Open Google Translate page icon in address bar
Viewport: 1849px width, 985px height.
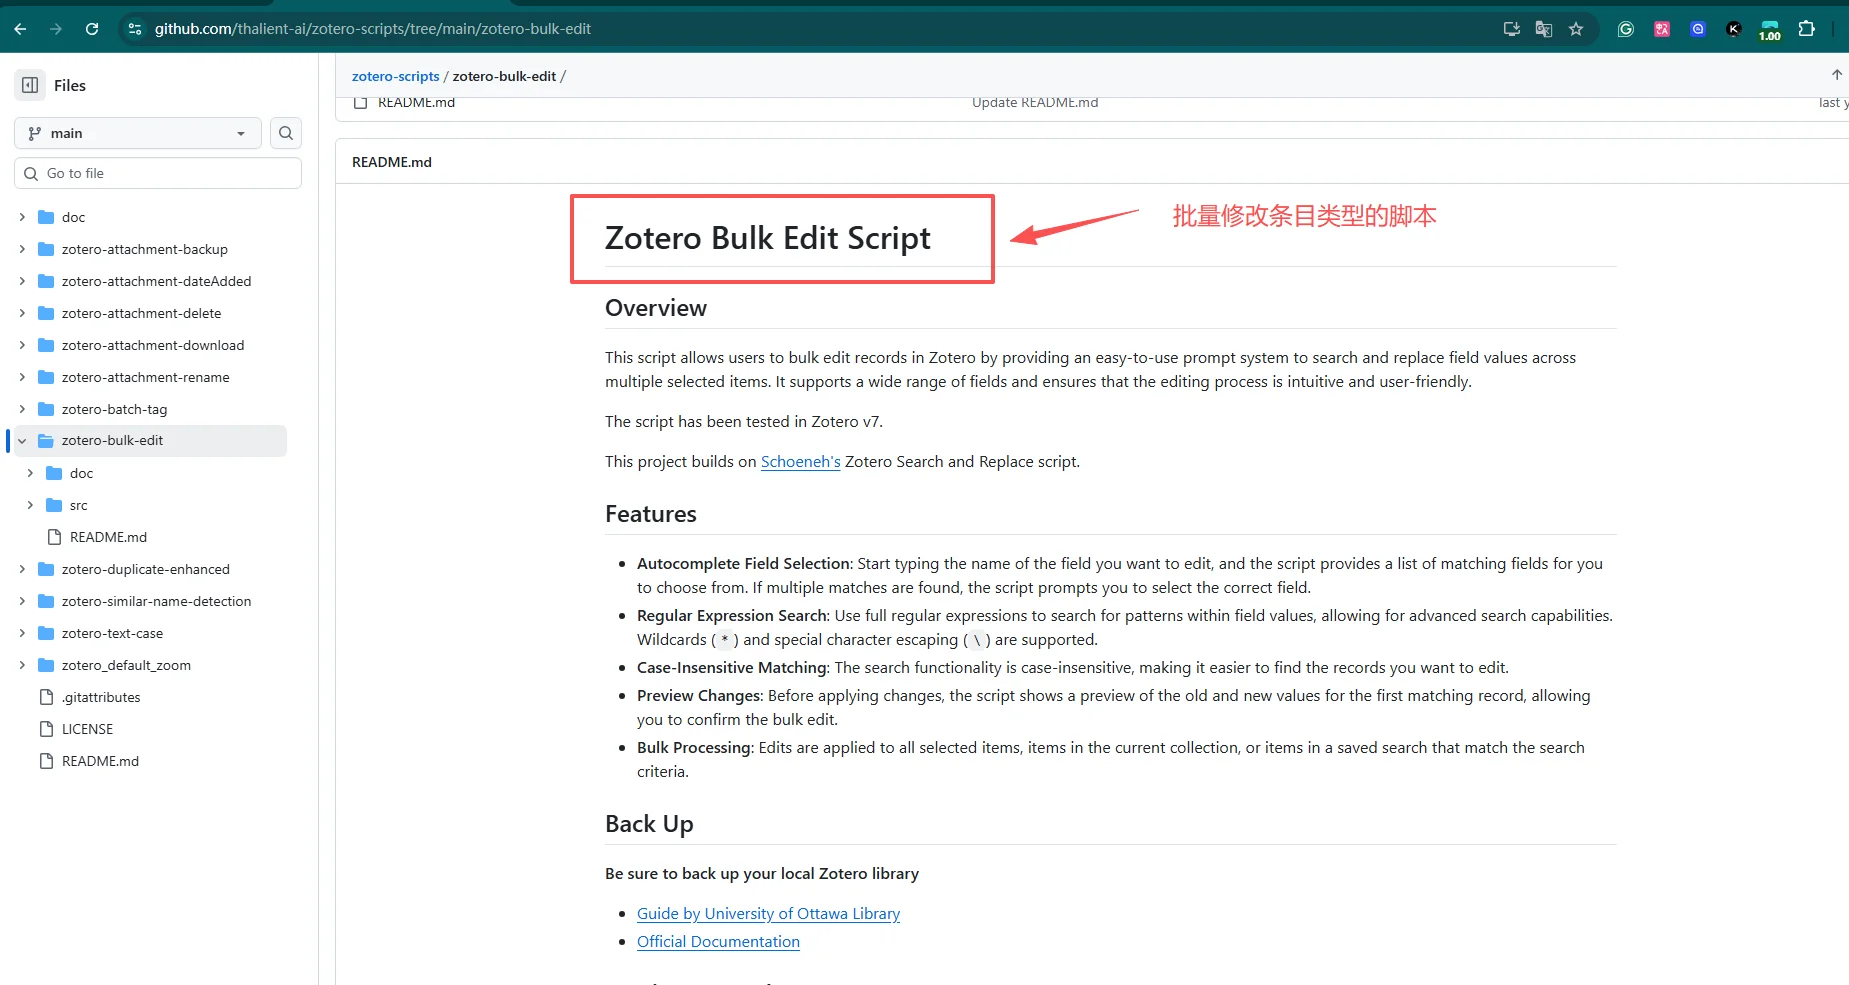[x=1543, y=29]
